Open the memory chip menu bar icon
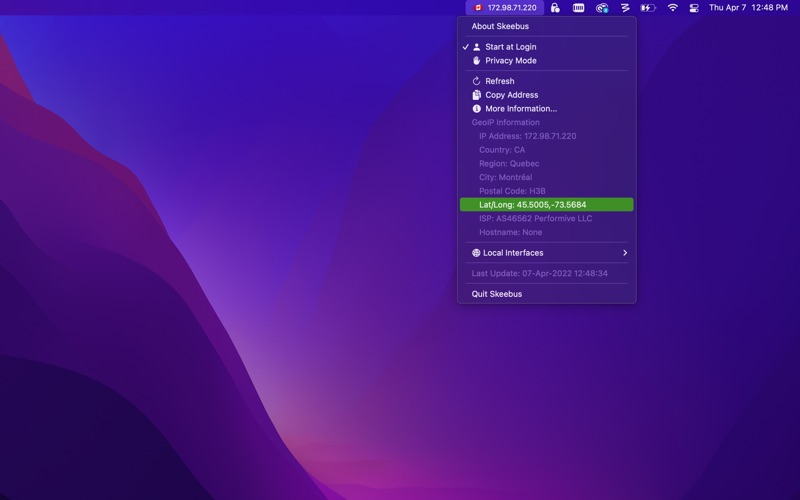 [578, 8]
